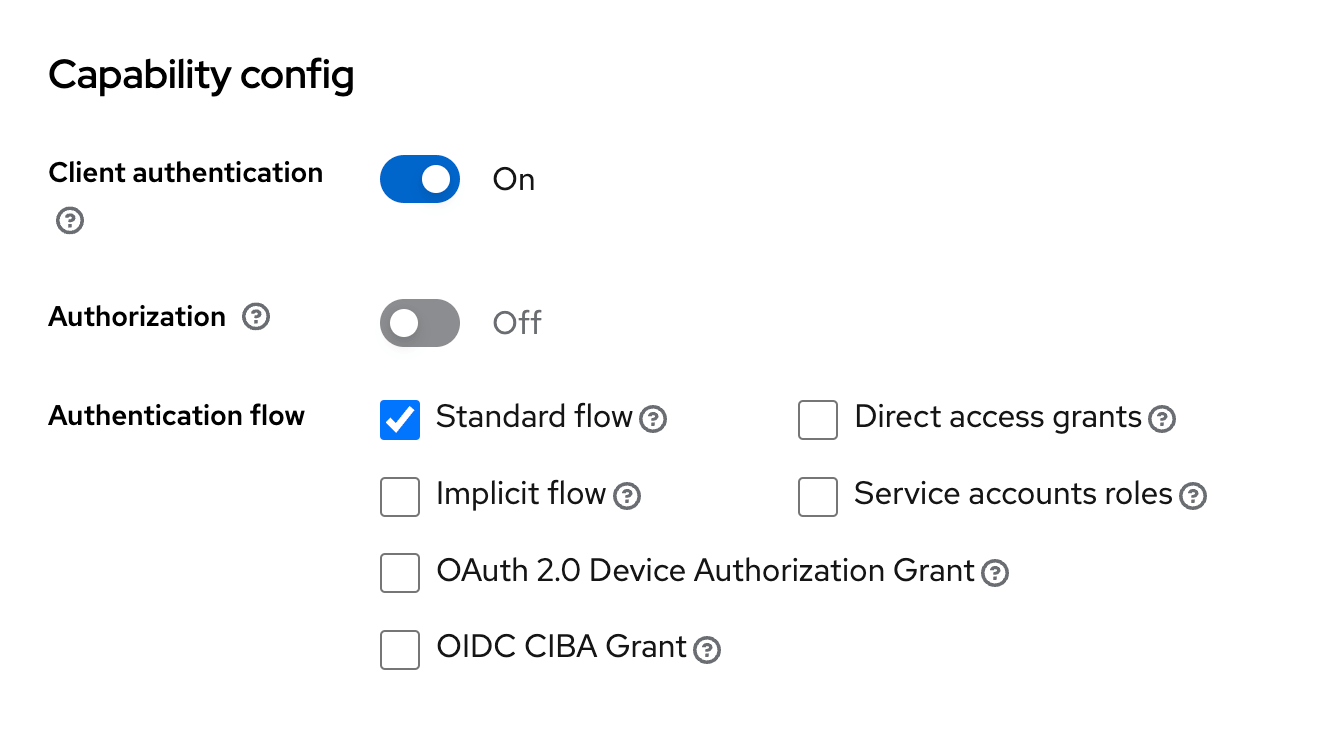Select the OIDC CIBA Grant checkbox
The width and height of the screenshot is (1322, 756).
400,650
